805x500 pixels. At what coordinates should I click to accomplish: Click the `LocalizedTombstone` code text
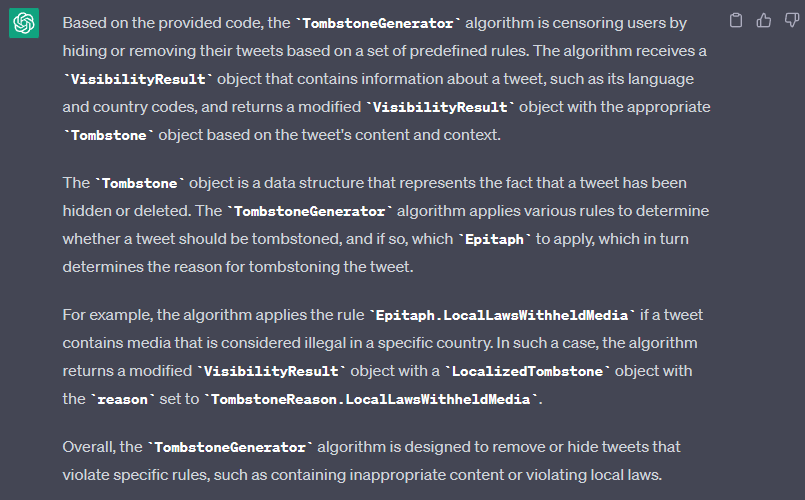click(x=529, y=371)
